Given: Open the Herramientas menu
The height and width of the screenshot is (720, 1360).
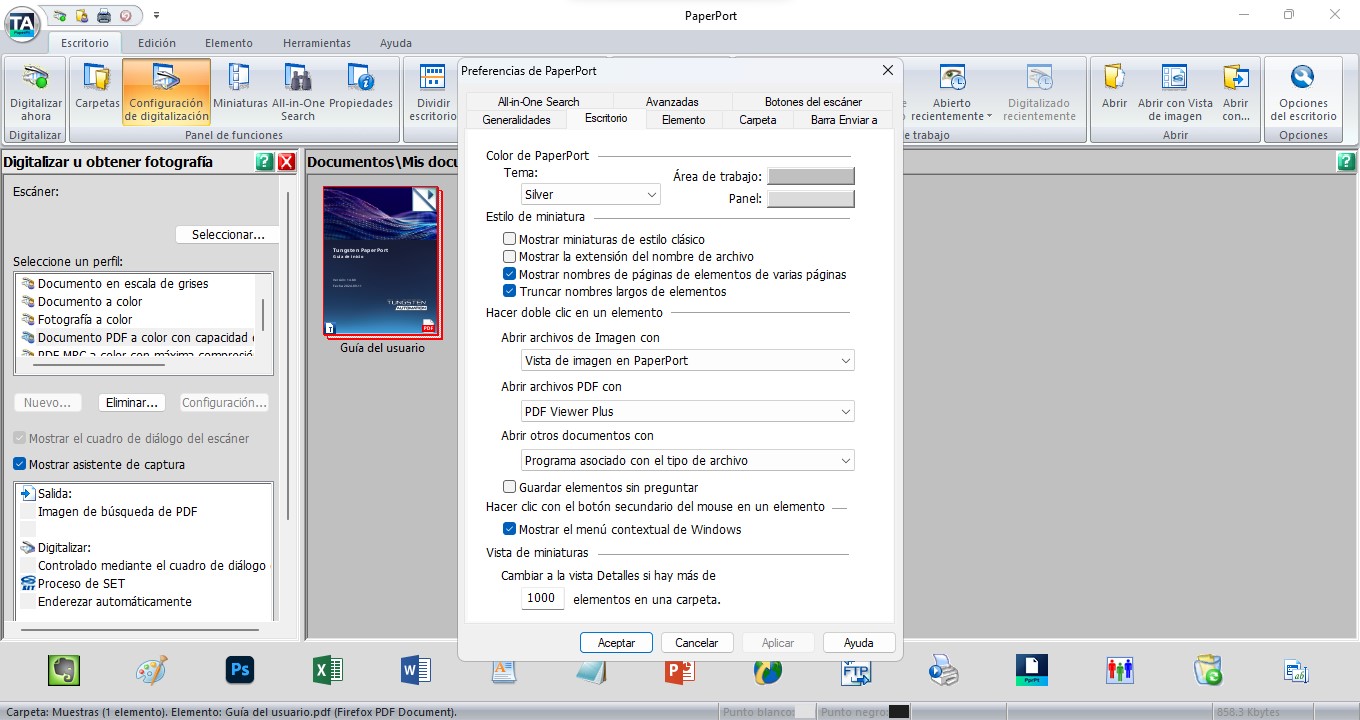Looking at the screenshot, I should click(x=316, y=43).
